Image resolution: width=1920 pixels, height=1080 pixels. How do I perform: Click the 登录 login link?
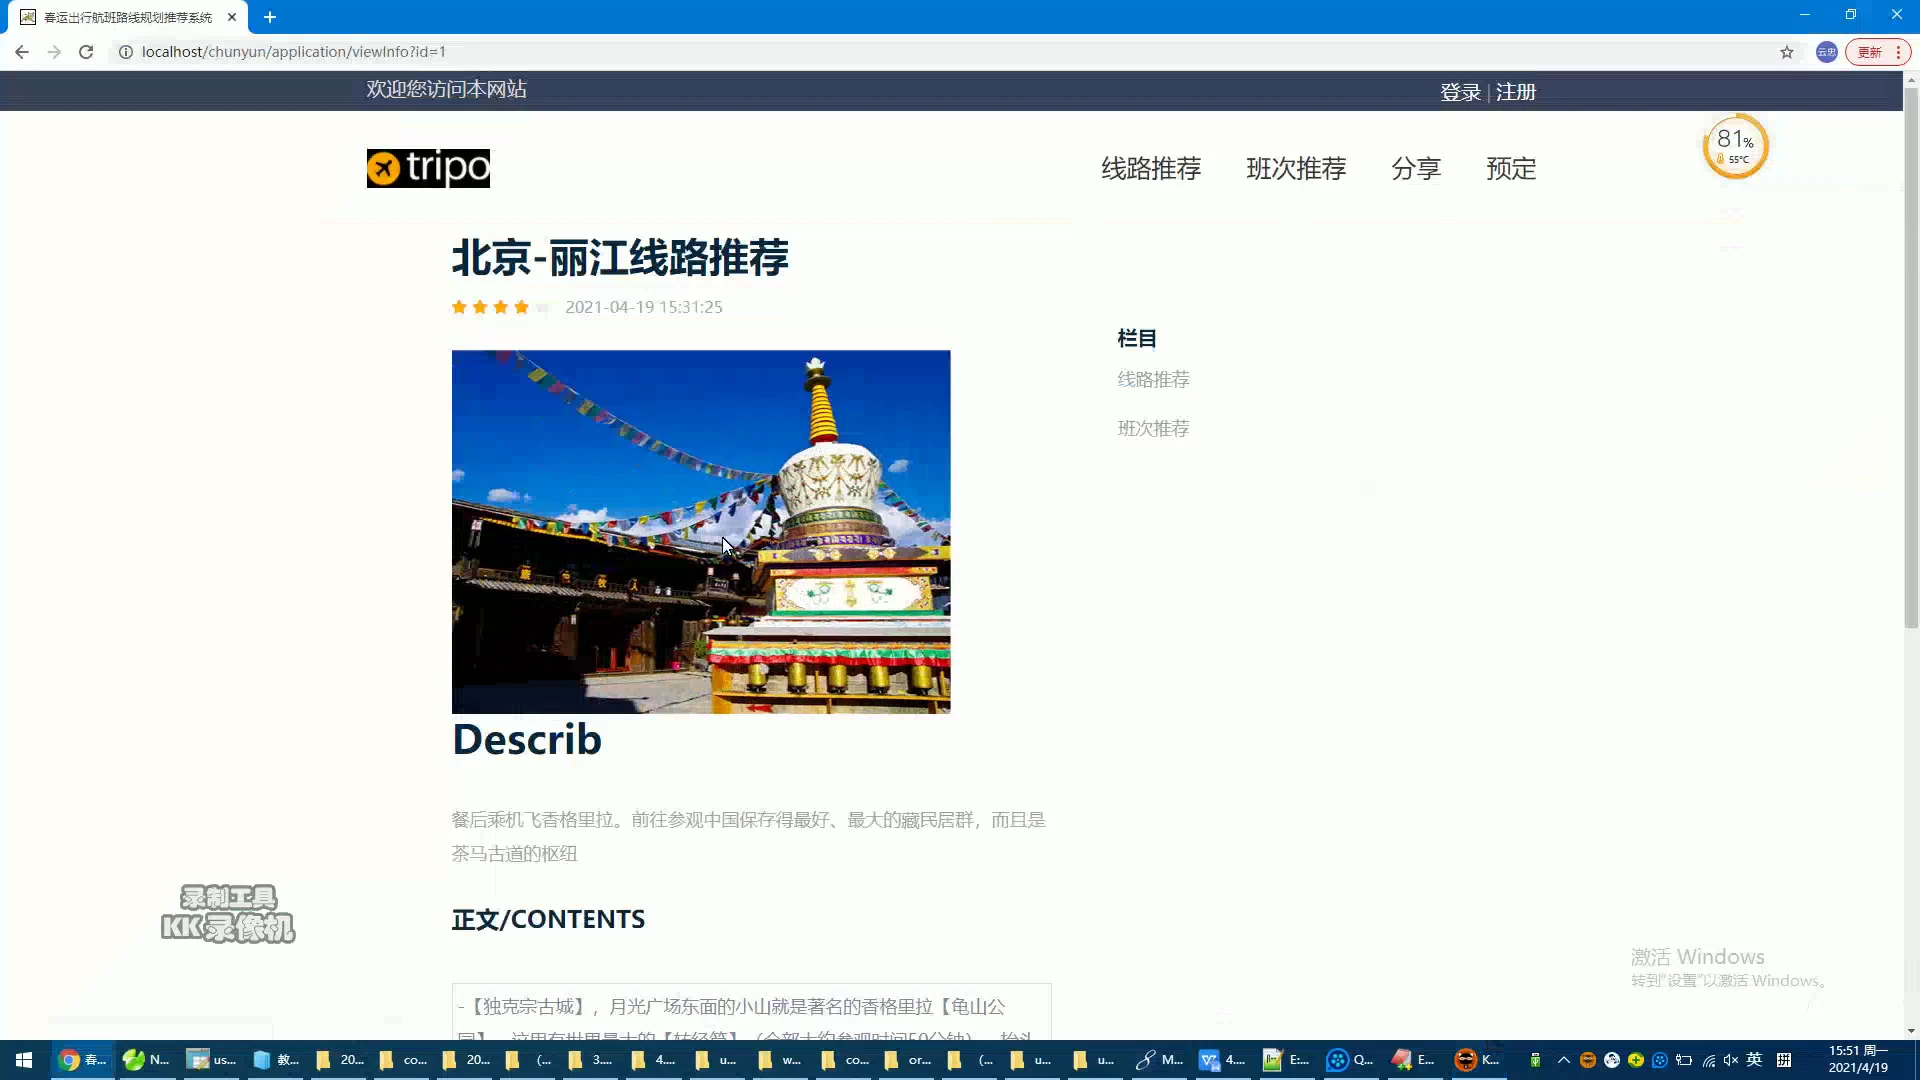(x=1460, y=92)
